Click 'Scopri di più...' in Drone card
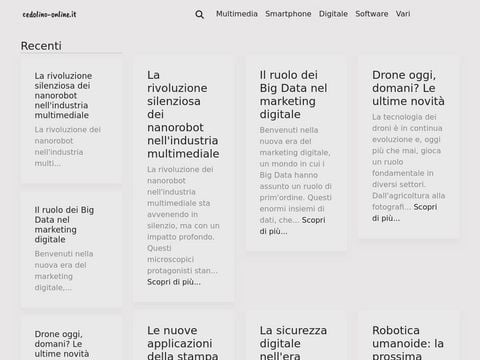This screenshot has height=360, width=480. [x=404, y=212]
